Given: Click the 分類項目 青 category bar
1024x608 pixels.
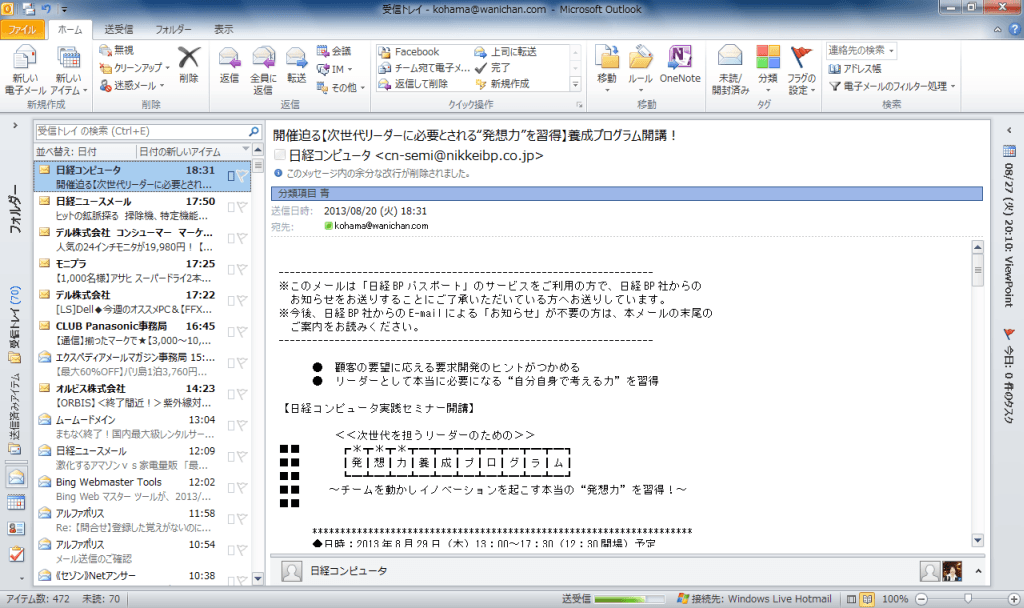Looking at the screenshot, I should pyautogui.click(x=627, y=193).
